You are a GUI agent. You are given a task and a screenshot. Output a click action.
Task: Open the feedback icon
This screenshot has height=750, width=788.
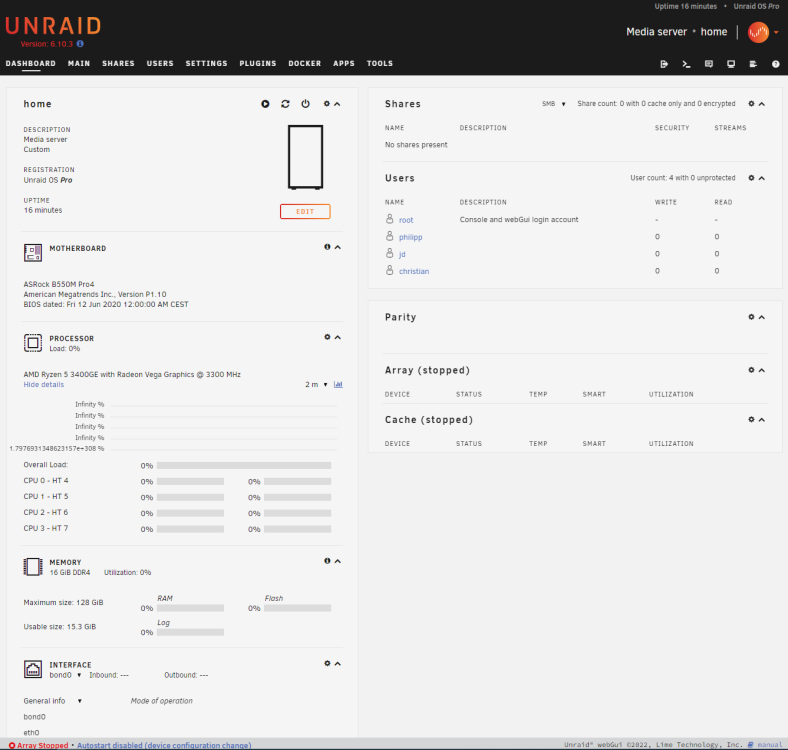(x=709, y=64)
